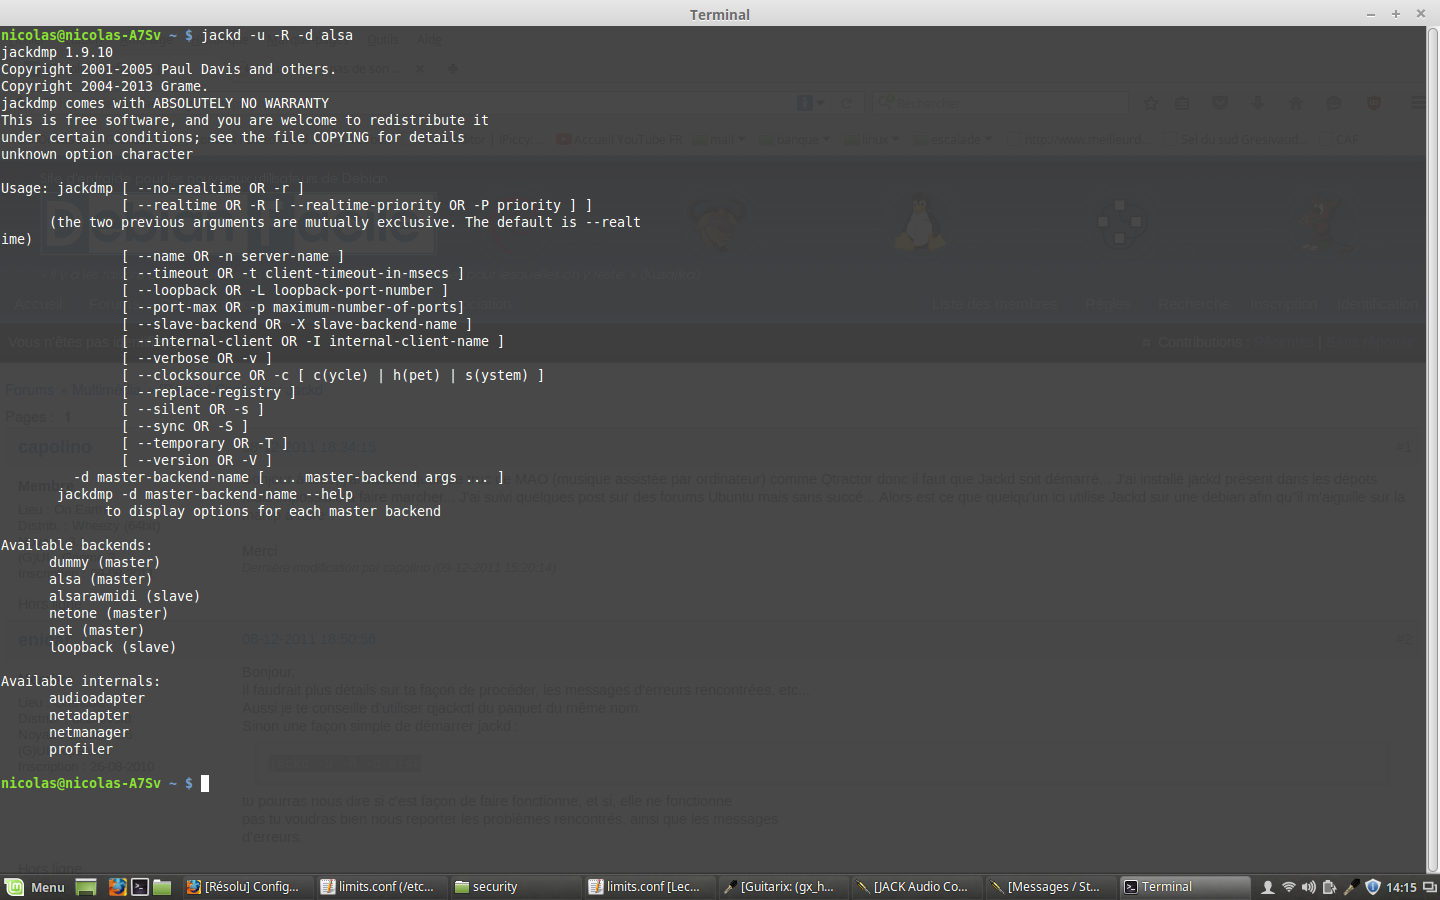Switch to the 'limits.conf [Lec...' editor window
The width and height of the screenshot is (1440, 900).
point(648,887)
